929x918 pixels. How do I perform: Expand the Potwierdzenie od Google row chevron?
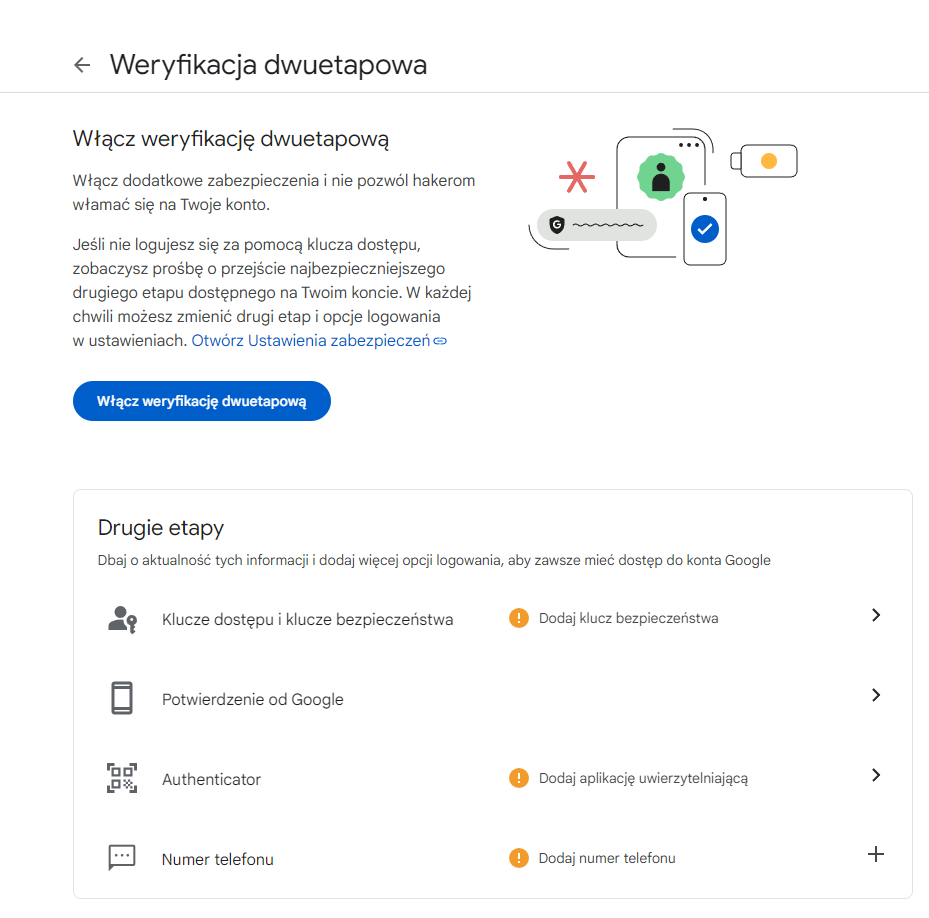[x=876, y=695]
